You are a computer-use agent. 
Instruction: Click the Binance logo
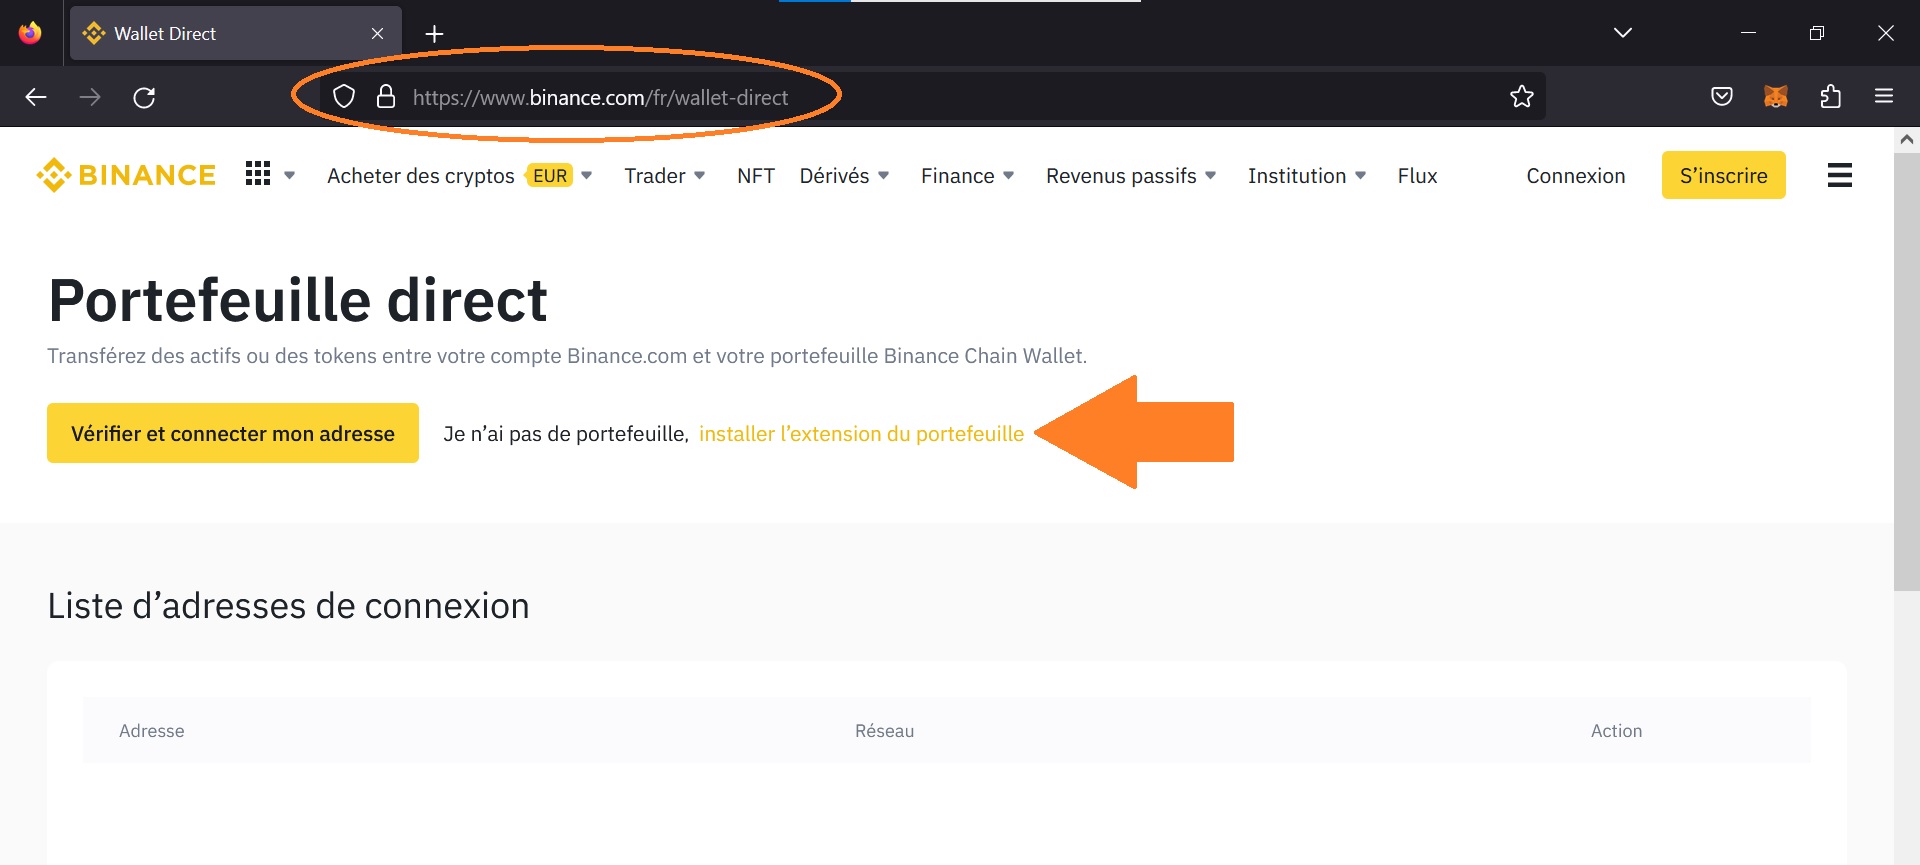(126, 175)
